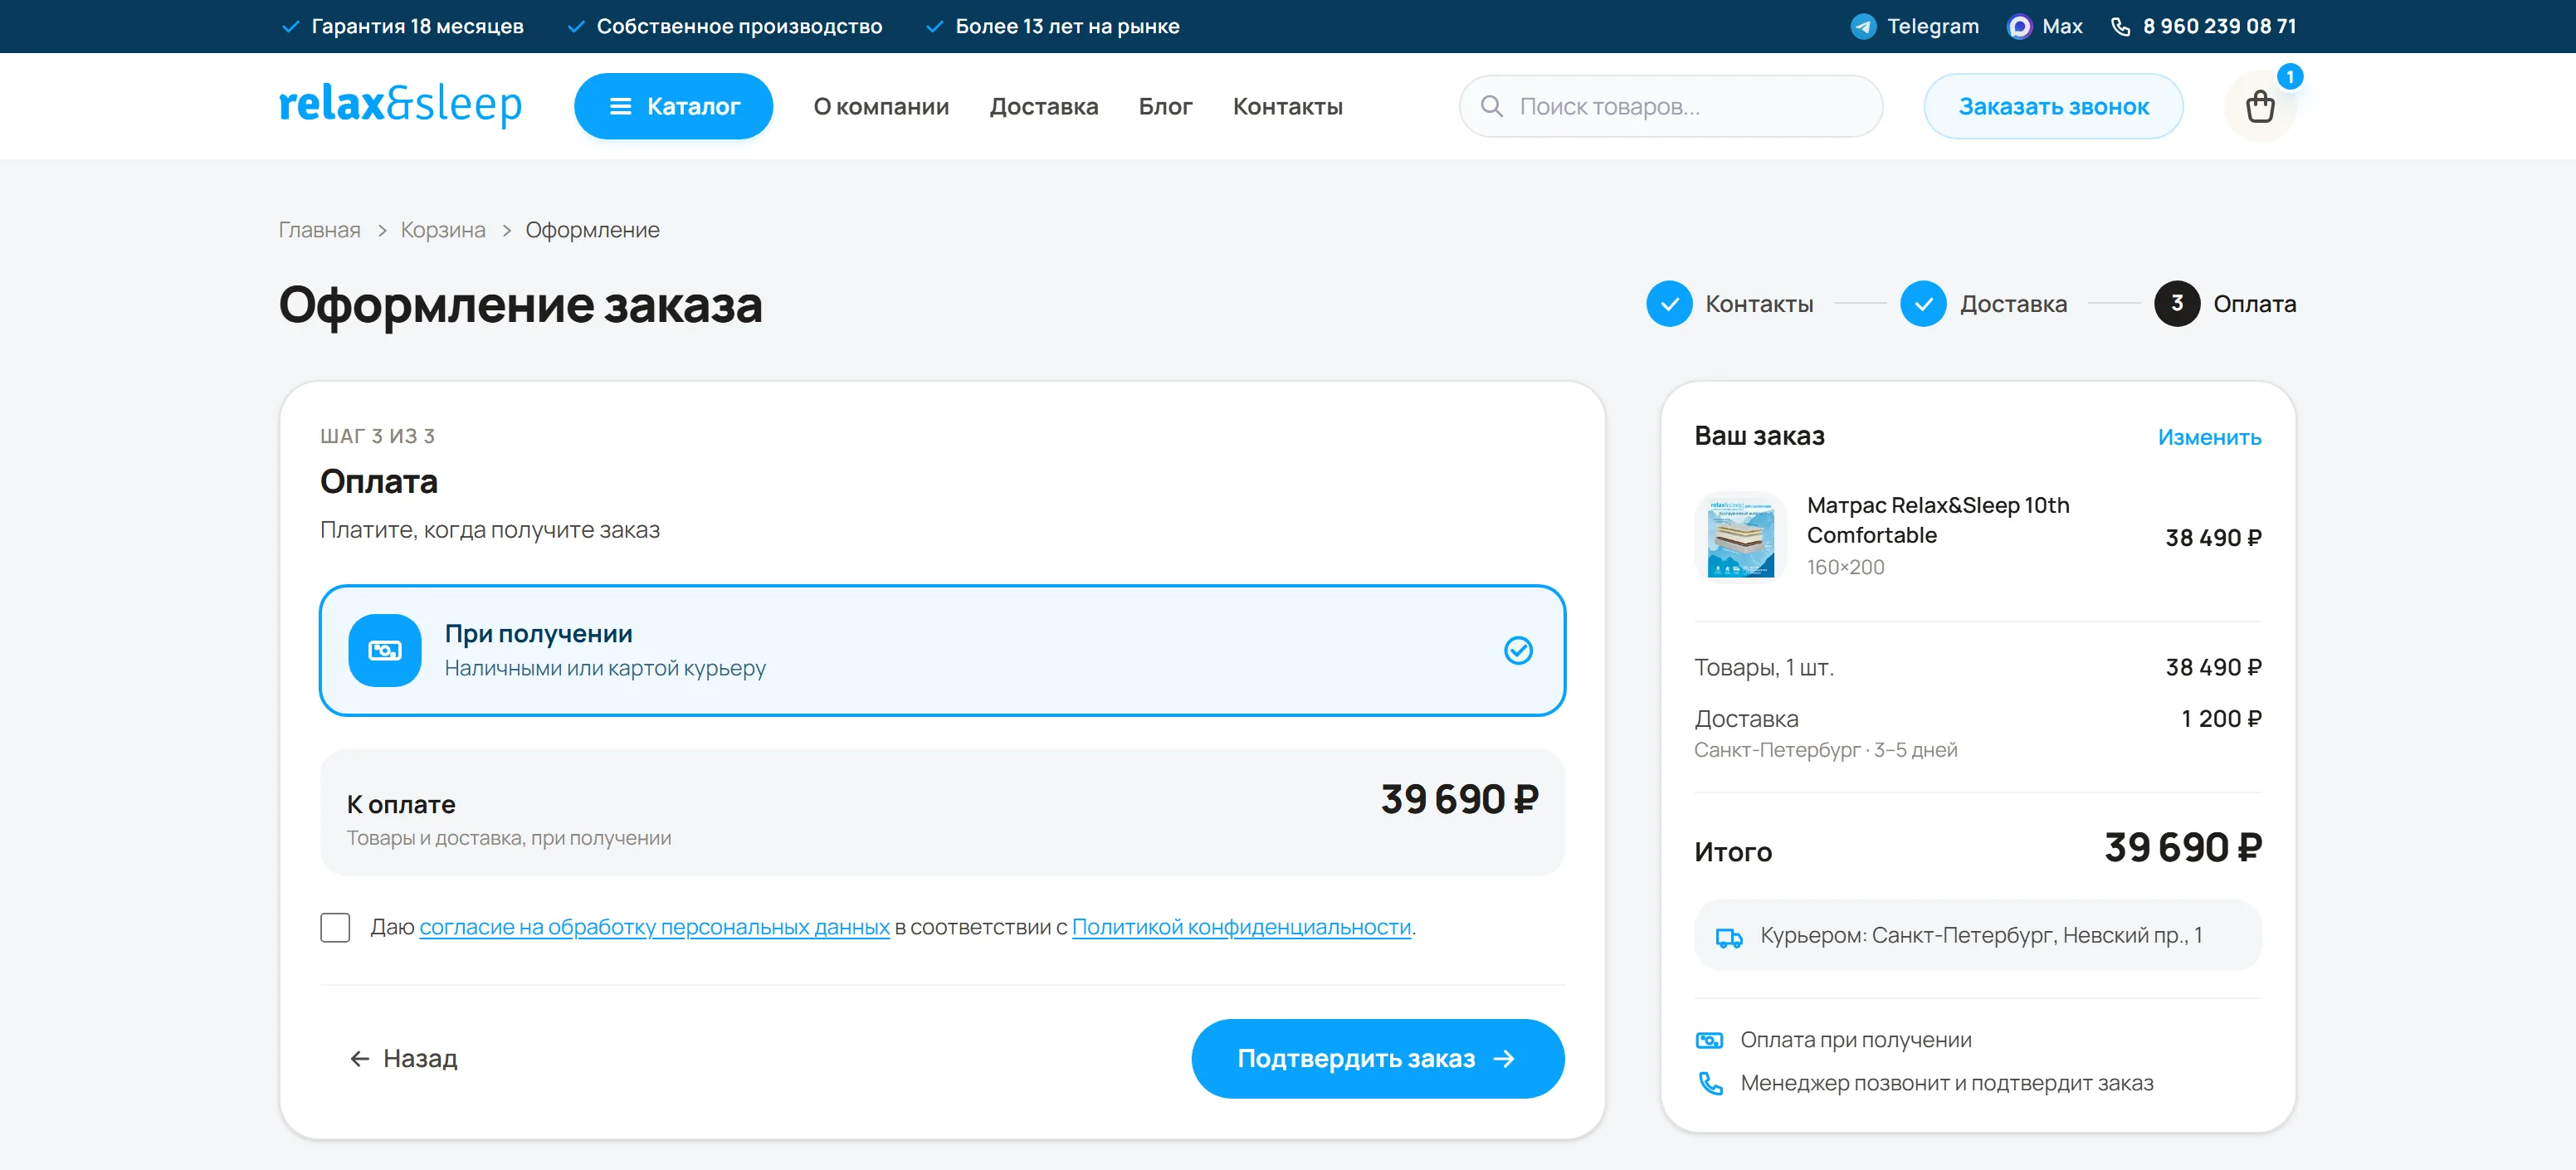
Task: Click the Telegram icon in top bar
Action: click(x=1862, y=26)
